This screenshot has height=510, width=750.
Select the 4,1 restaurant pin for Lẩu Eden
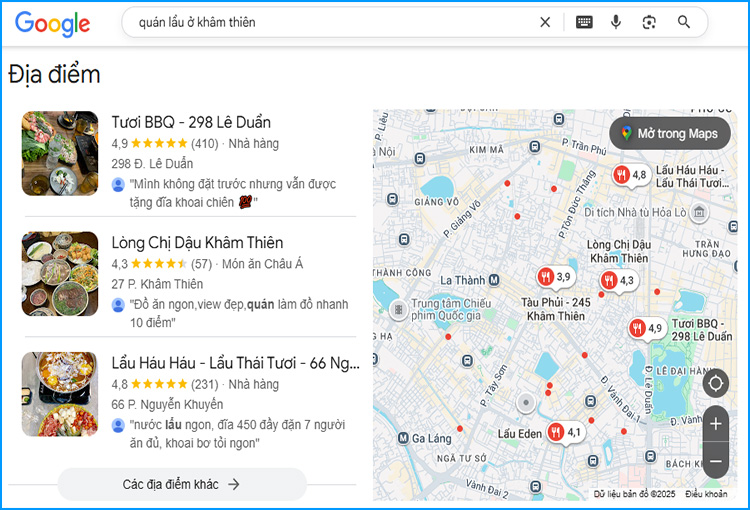565,433
